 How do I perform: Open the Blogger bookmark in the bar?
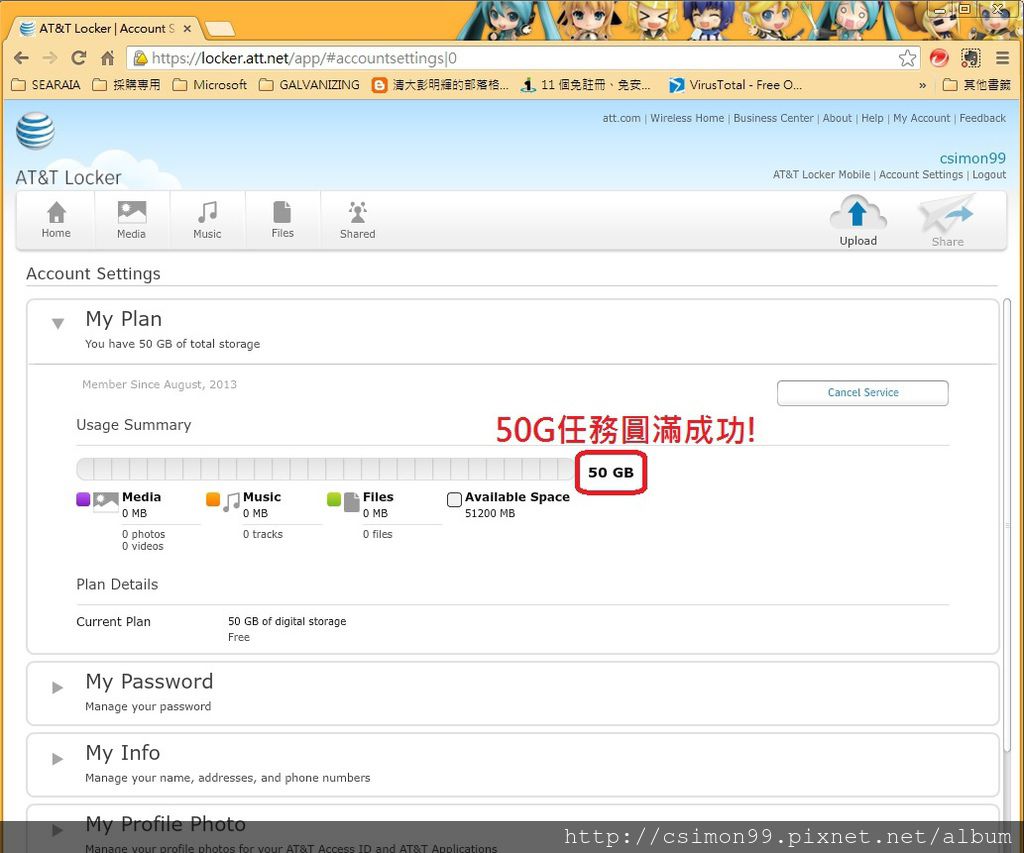[440, 85]
